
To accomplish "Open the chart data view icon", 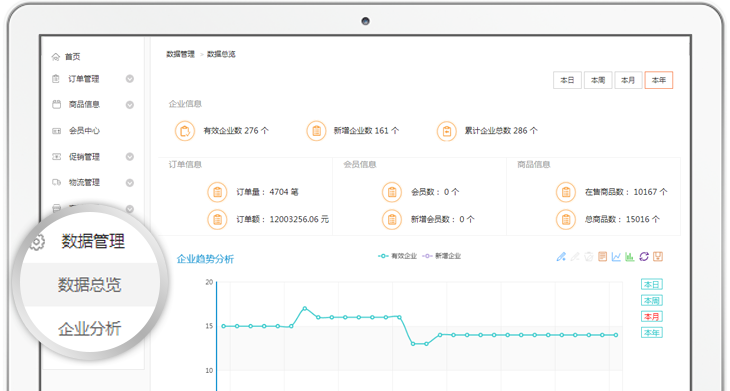I will tap(602, 256).
